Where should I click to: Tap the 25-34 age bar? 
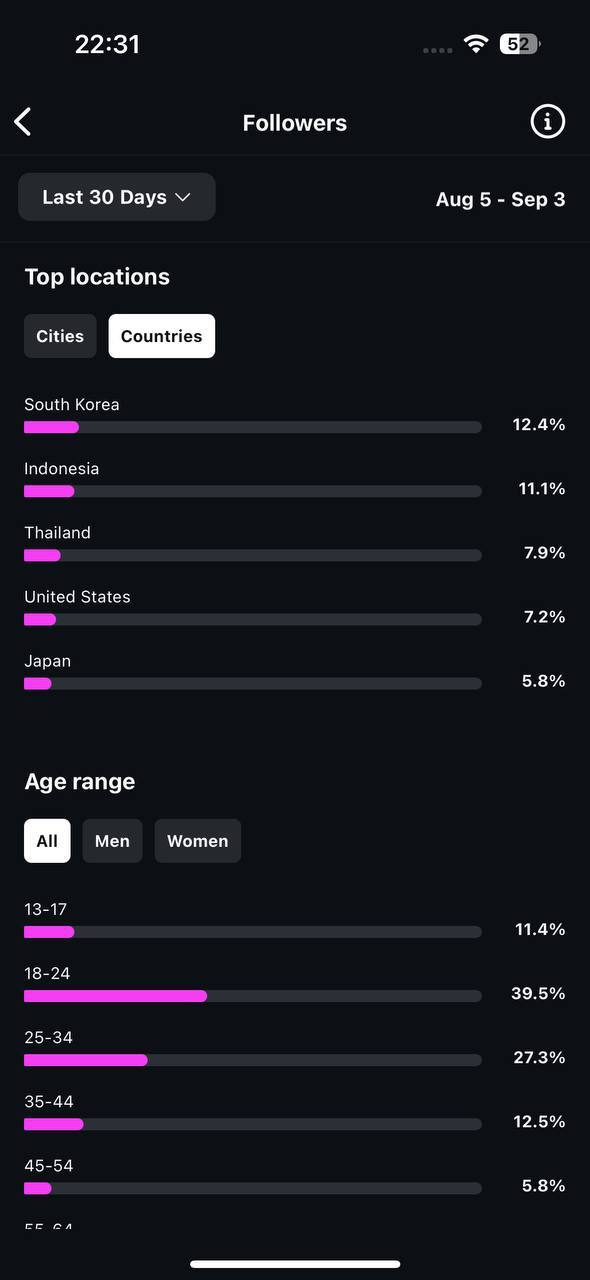tap(253, 1060)
